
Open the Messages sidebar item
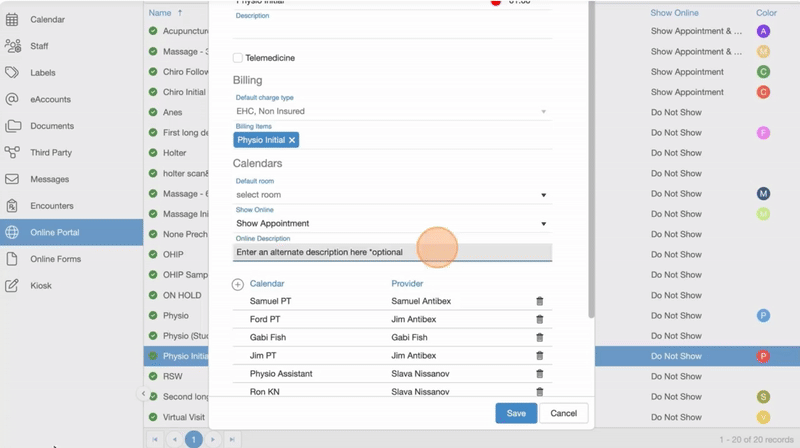49,179
